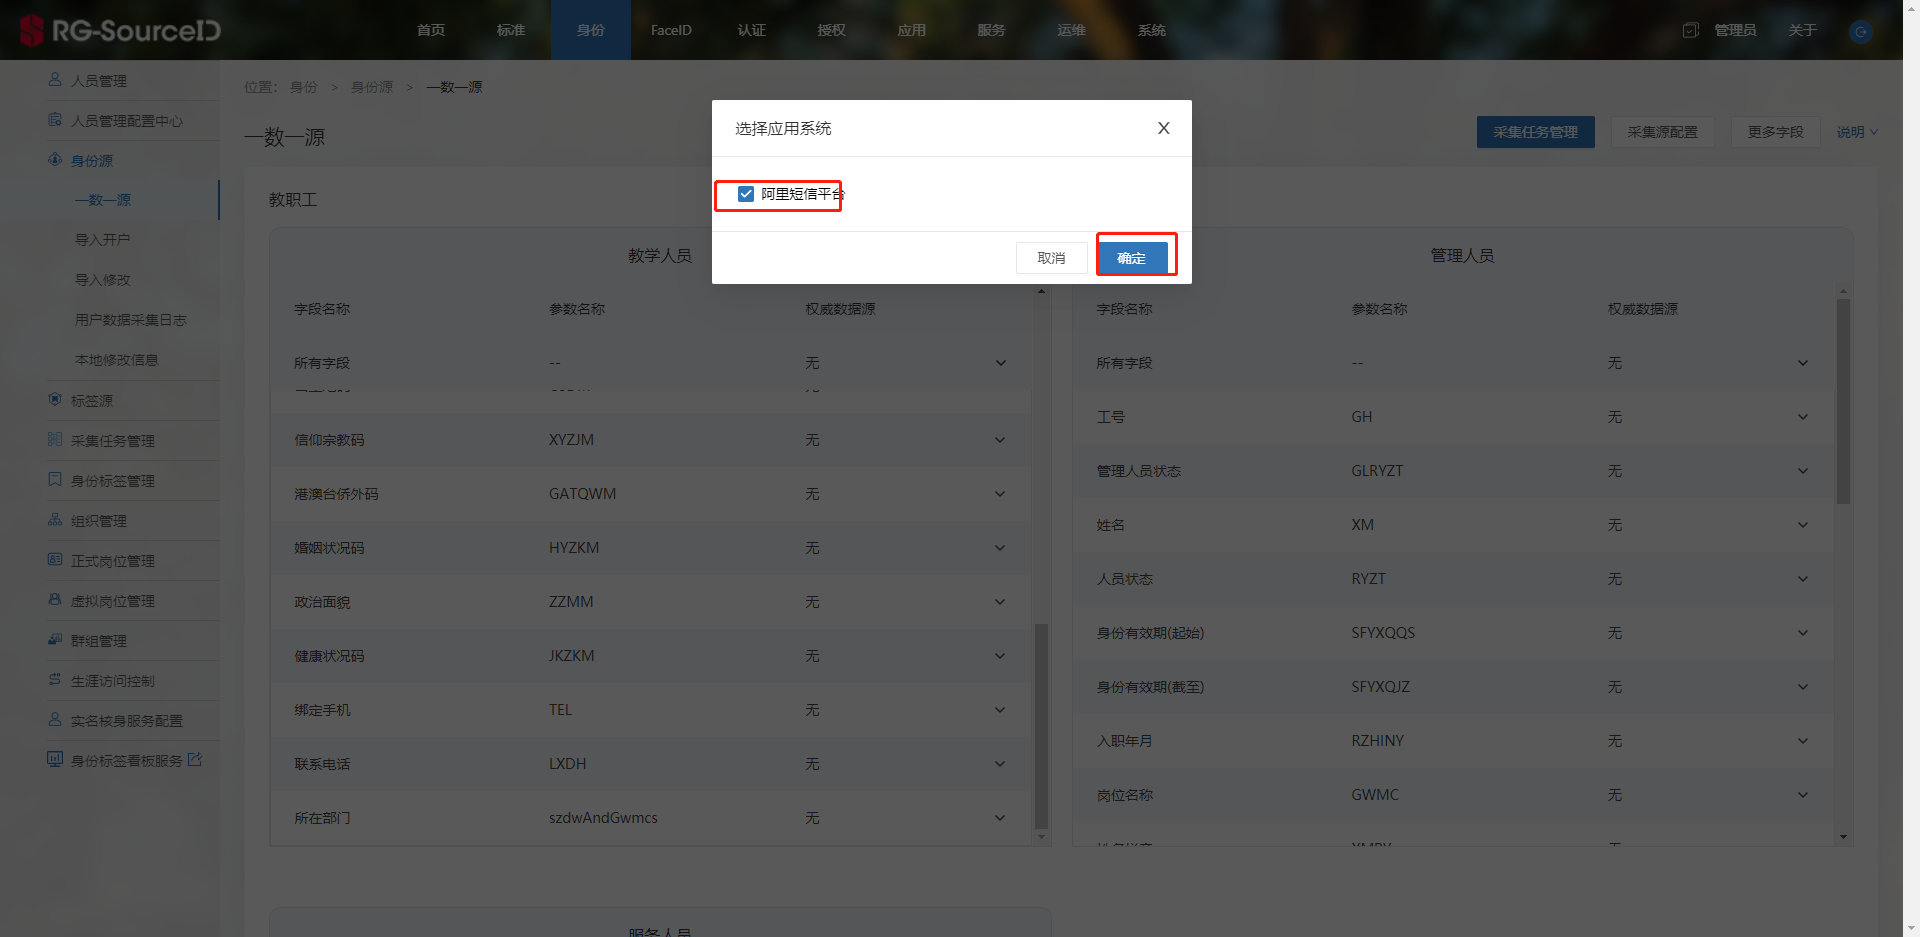1920x937 pixels.
Task: Open dropdown for 婚姻状况码 row
Action: 1000,548
